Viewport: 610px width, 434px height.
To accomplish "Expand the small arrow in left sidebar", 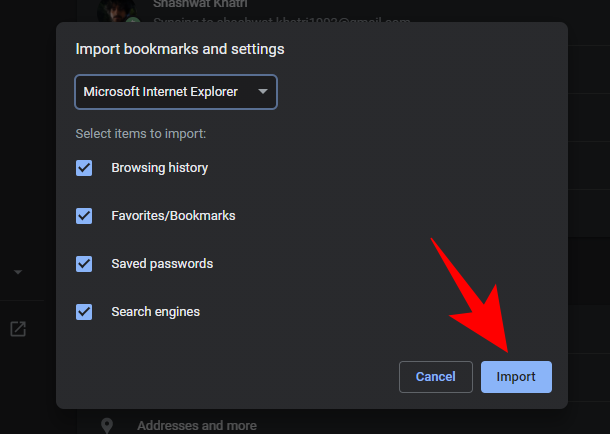I will [x=18, y=271].
